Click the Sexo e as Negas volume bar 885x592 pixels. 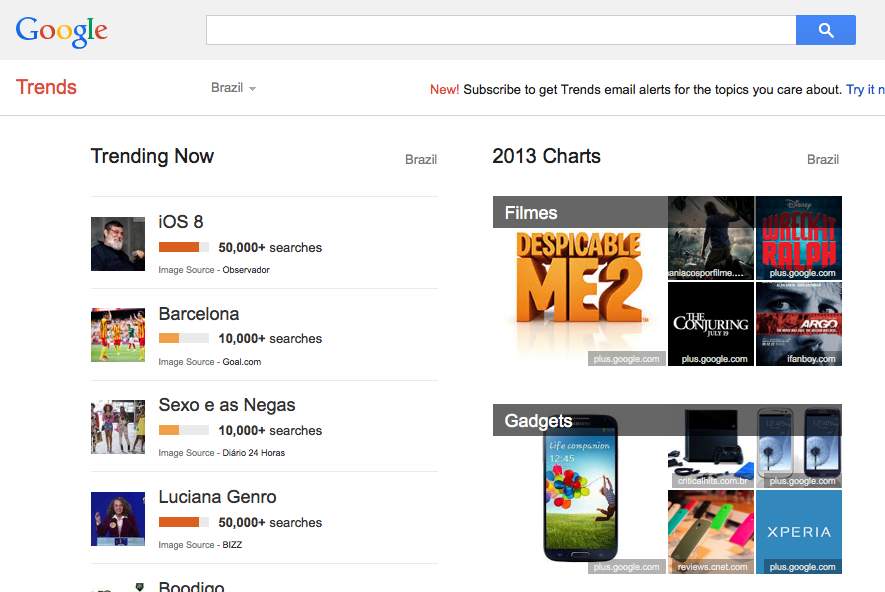(184, 430)
